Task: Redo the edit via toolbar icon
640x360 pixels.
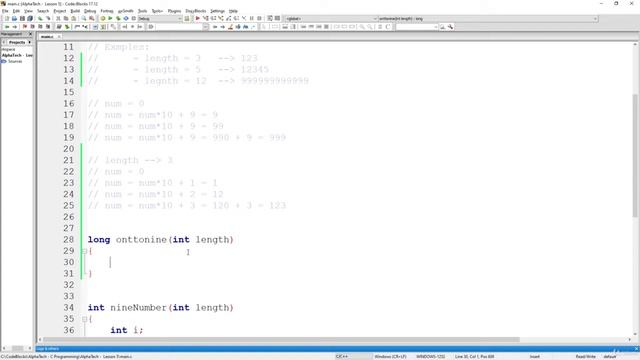Action: [x=48, y=18]
